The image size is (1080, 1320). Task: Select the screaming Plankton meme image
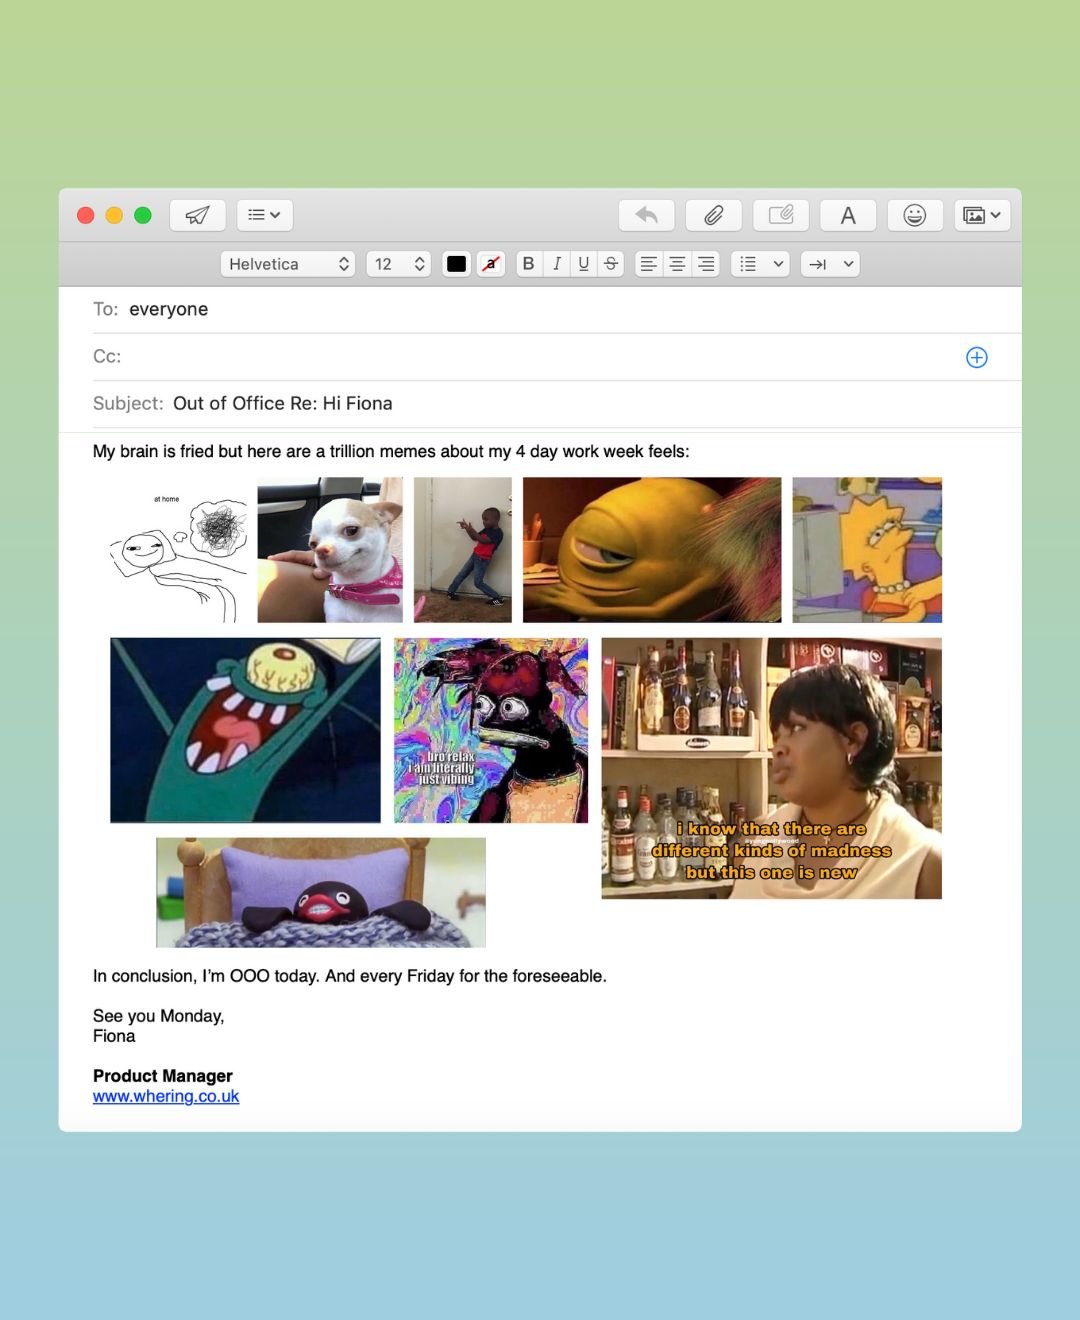[245, 731]
